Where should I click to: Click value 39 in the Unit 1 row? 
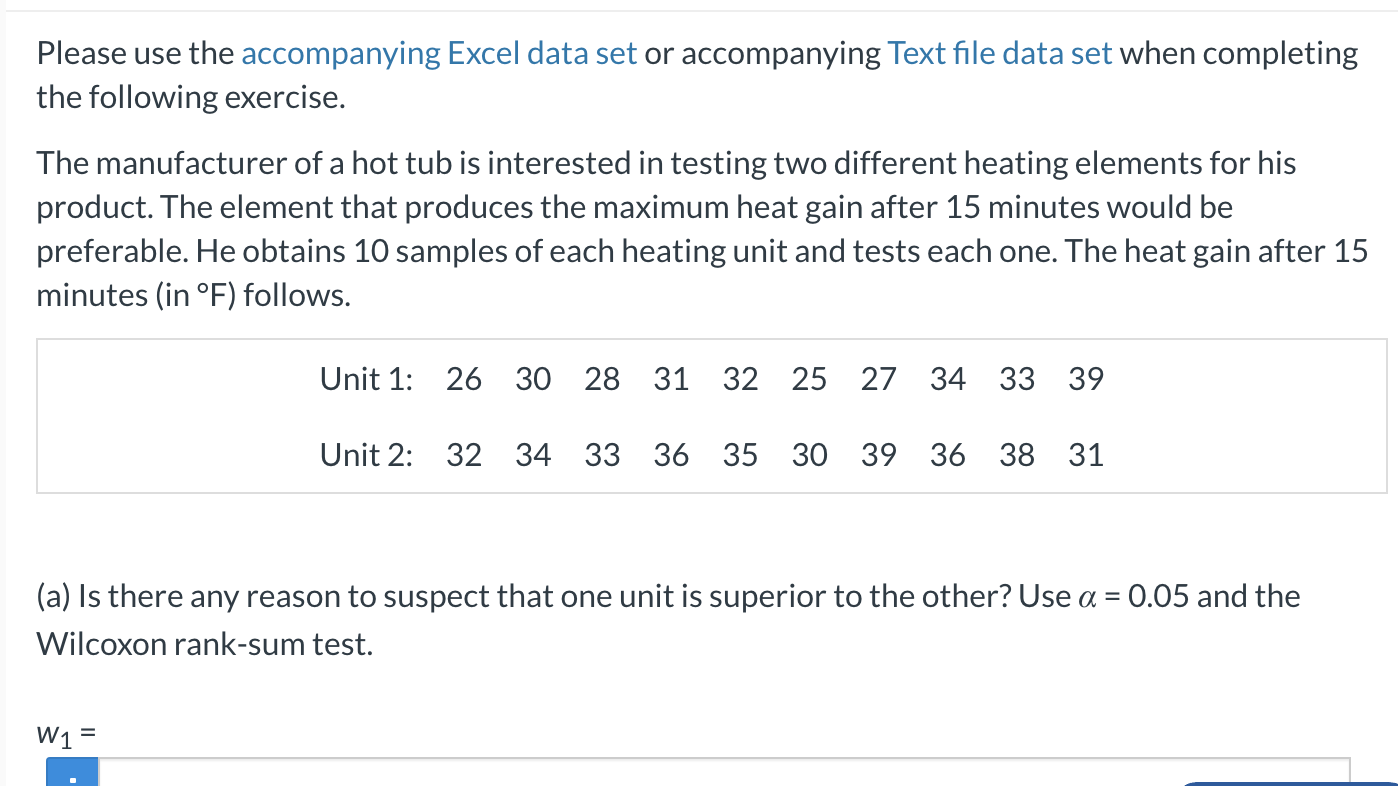coord(1086,379)
